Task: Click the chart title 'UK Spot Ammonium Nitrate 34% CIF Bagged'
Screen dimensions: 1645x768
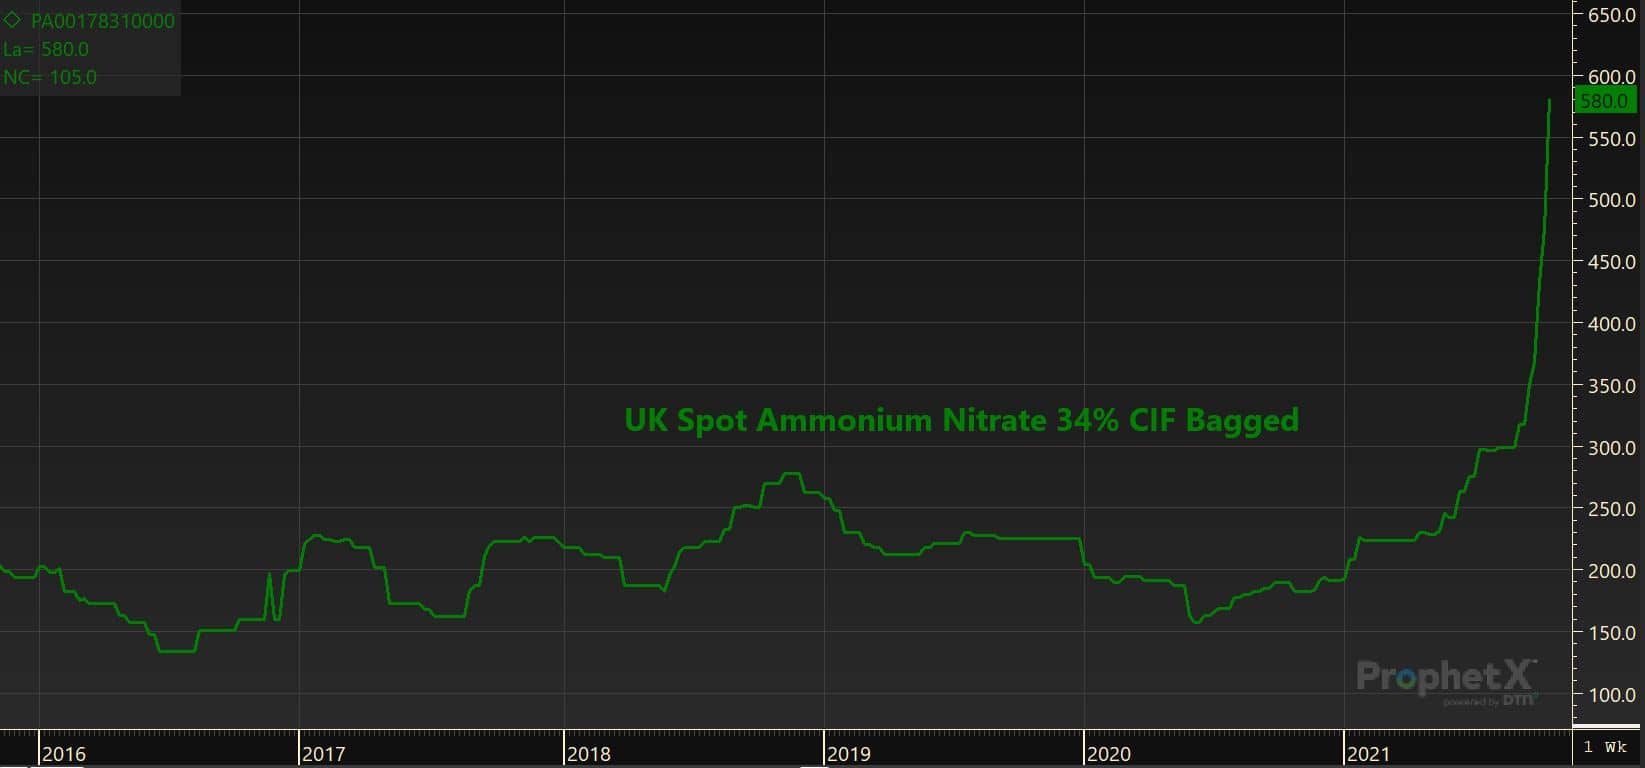Action: pyautogui.click(x=962, y=420)
